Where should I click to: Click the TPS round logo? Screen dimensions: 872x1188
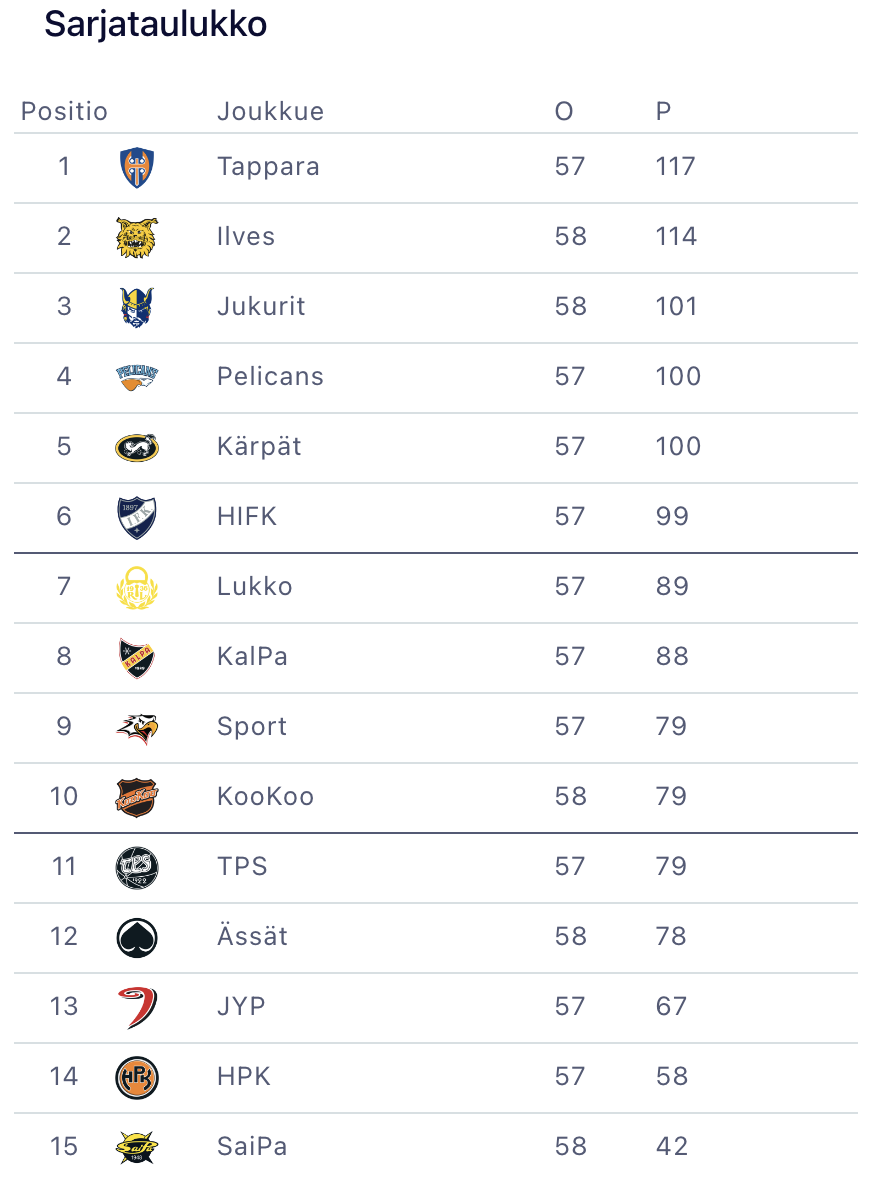pyautogui.click(x=137, y=867)
